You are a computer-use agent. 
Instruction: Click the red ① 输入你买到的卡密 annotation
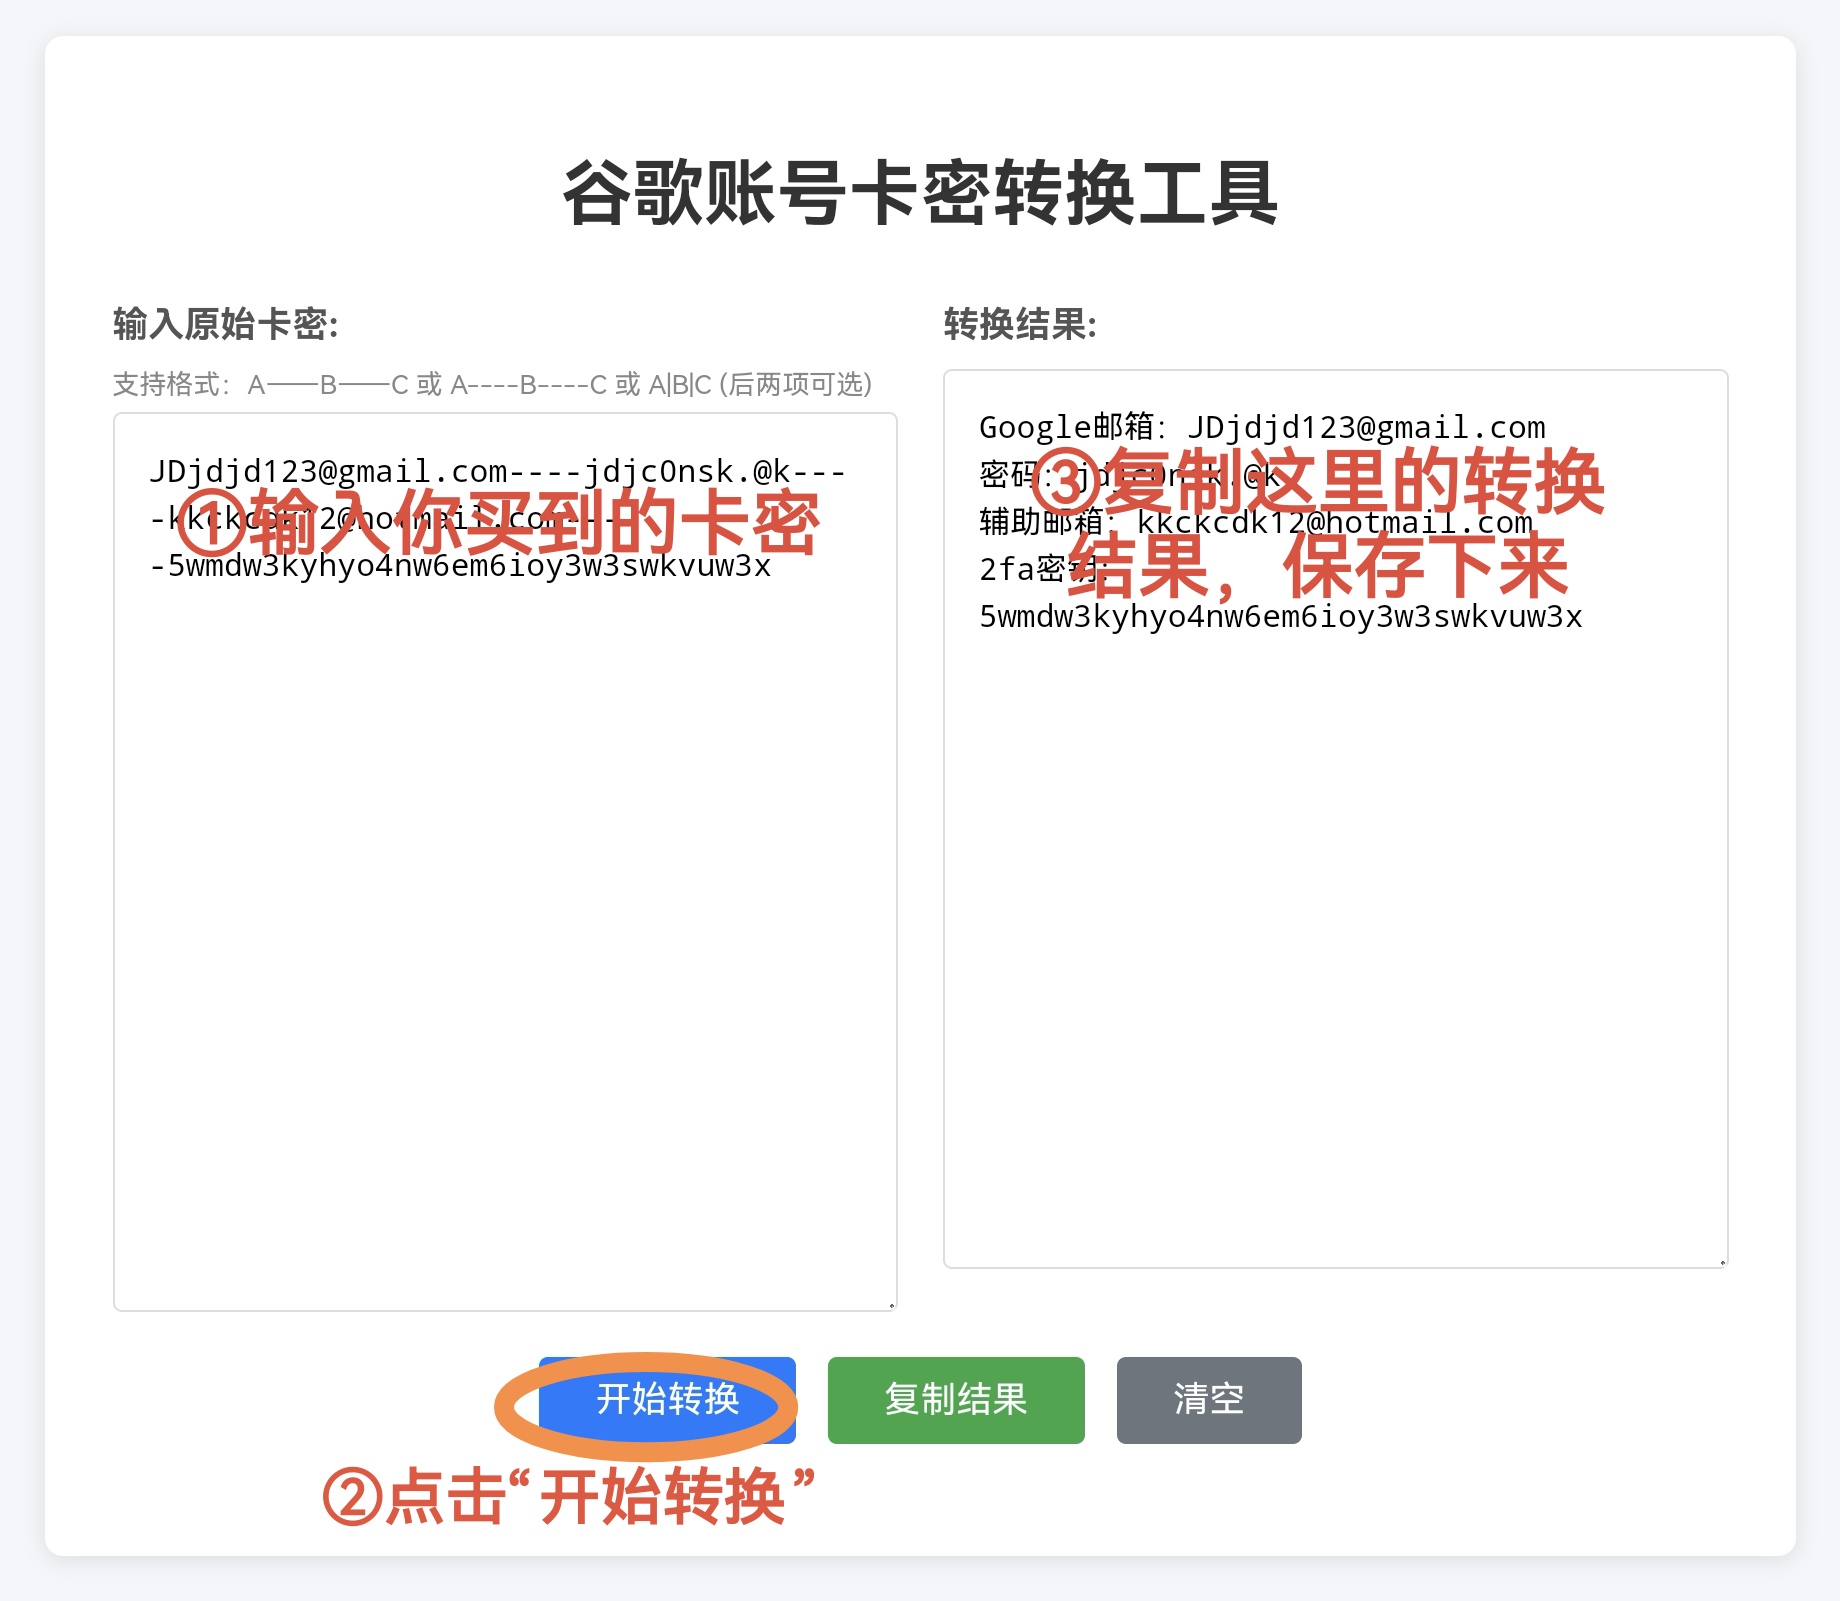498,523
